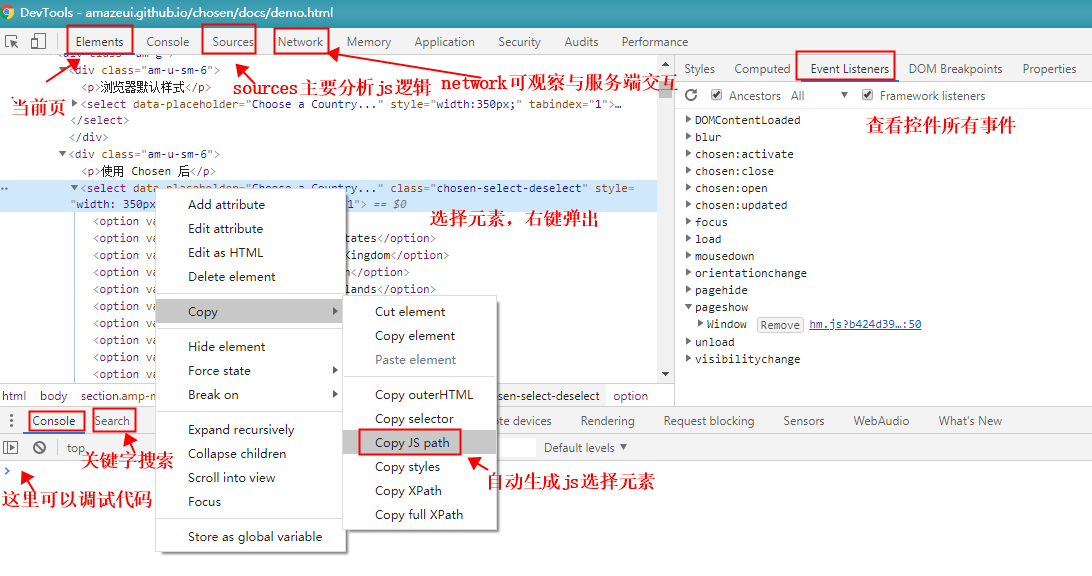Show console sidebar icon

coord(10,447)
